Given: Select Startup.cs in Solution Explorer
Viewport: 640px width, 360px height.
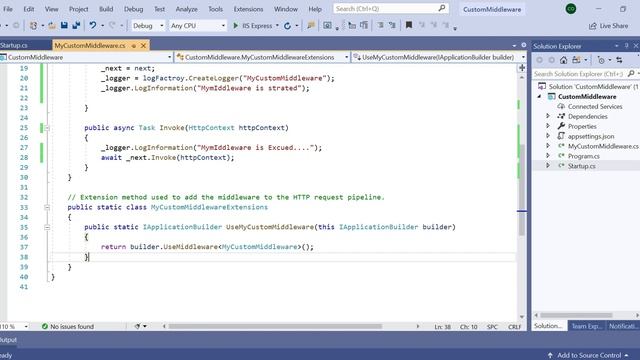Looking at the screenshot, I should (x=582, y=166).
